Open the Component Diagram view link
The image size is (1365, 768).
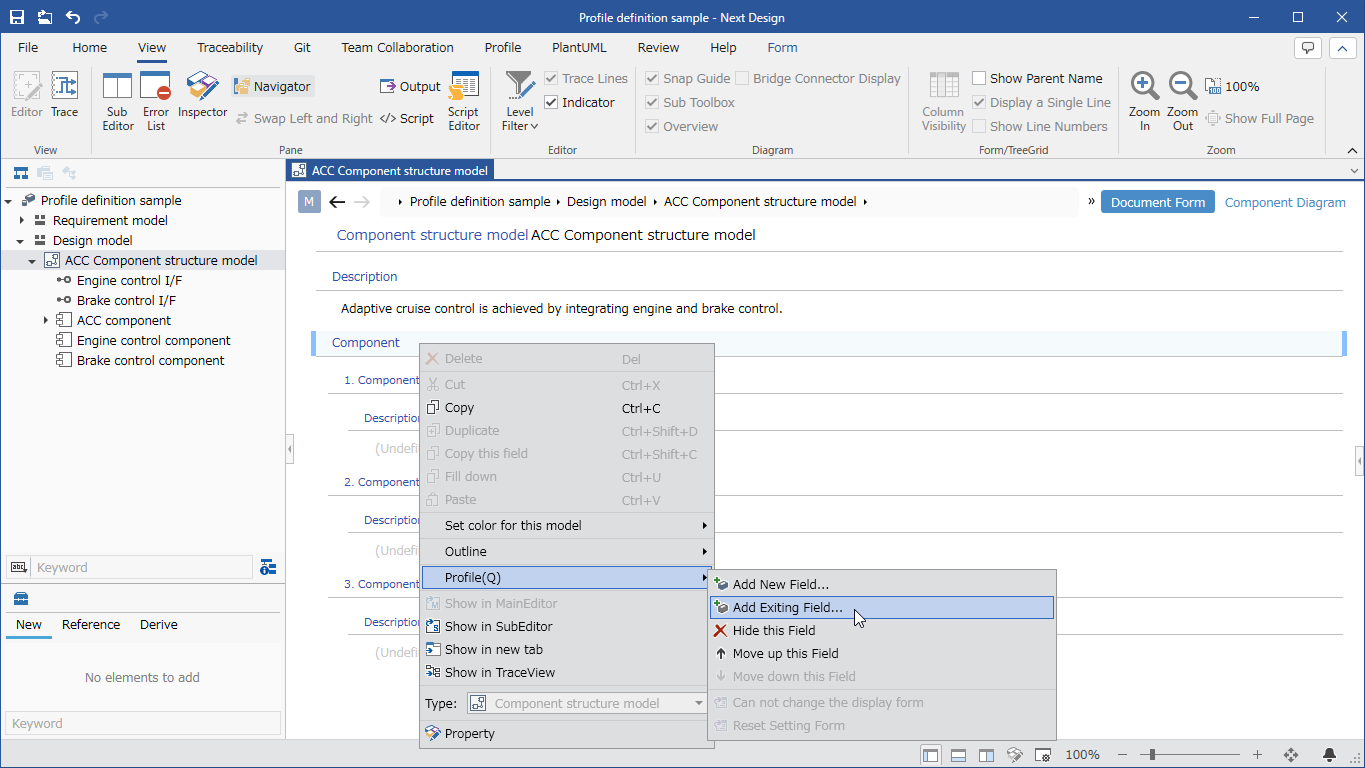pyautogui.click(x=1285, y=202)
